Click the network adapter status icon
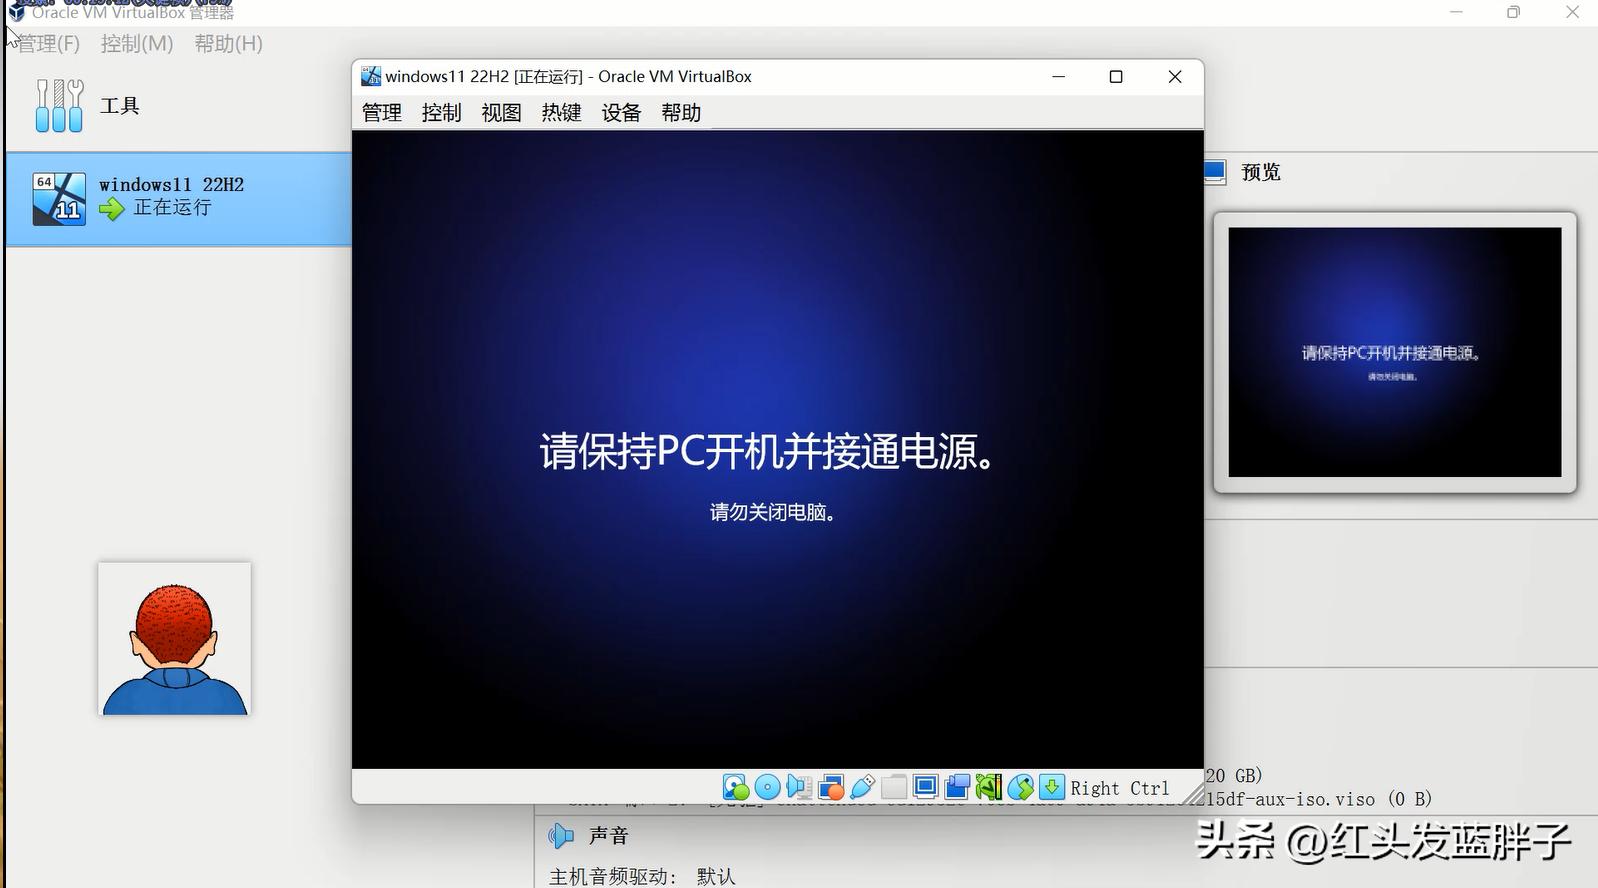The height and width of the screenshot is (888, 1598). (830, 787)
